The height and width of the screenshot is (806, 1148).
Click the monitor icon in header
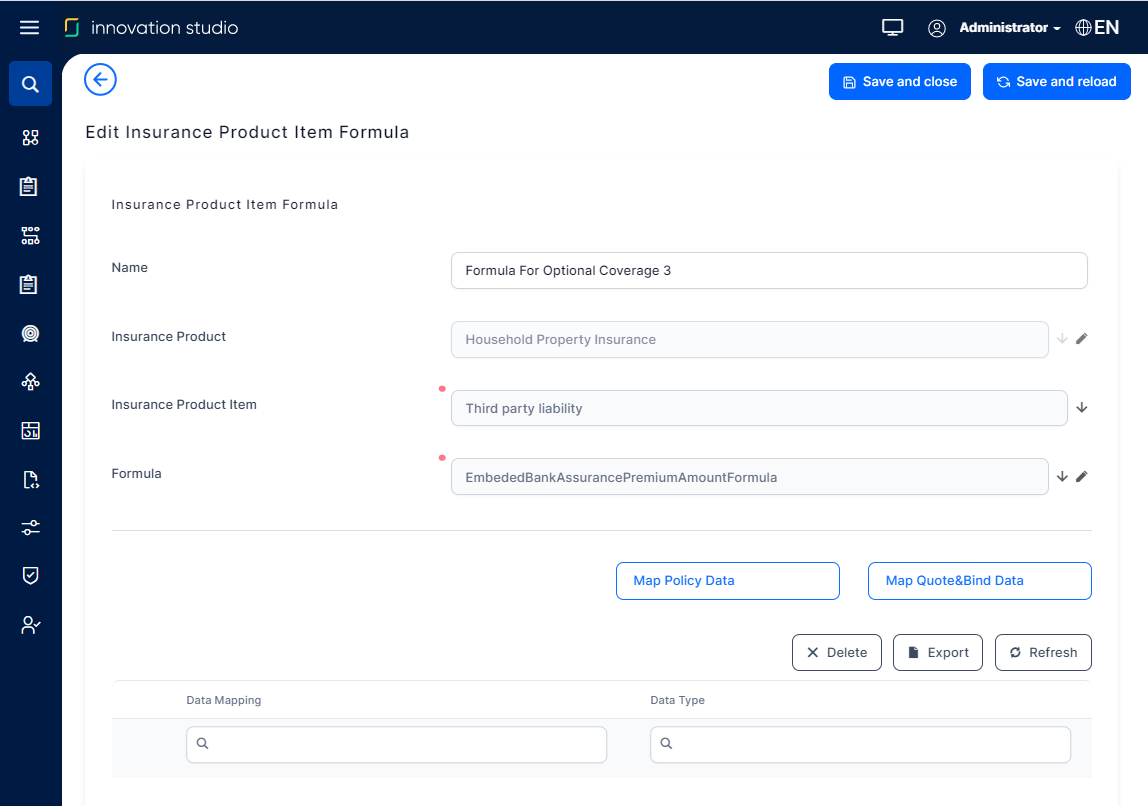pyautogui.click(x=893, y=28)
